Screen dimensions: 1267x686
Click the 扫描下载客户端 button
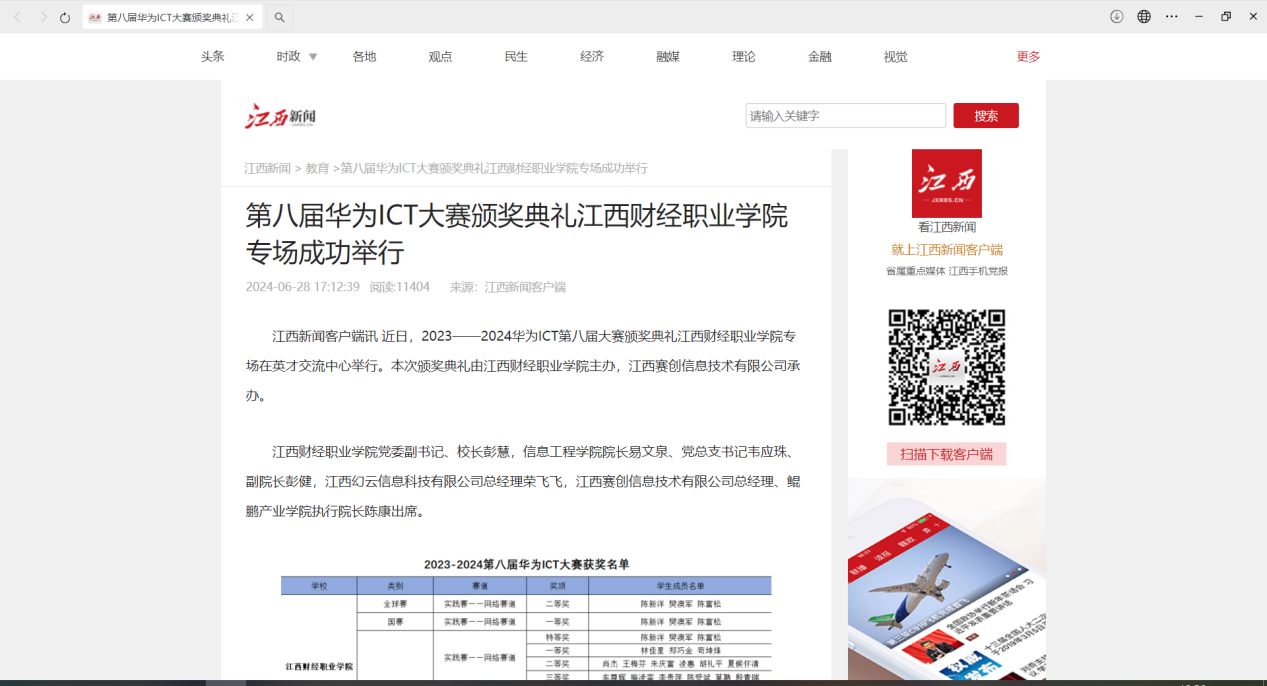(946, 454)
